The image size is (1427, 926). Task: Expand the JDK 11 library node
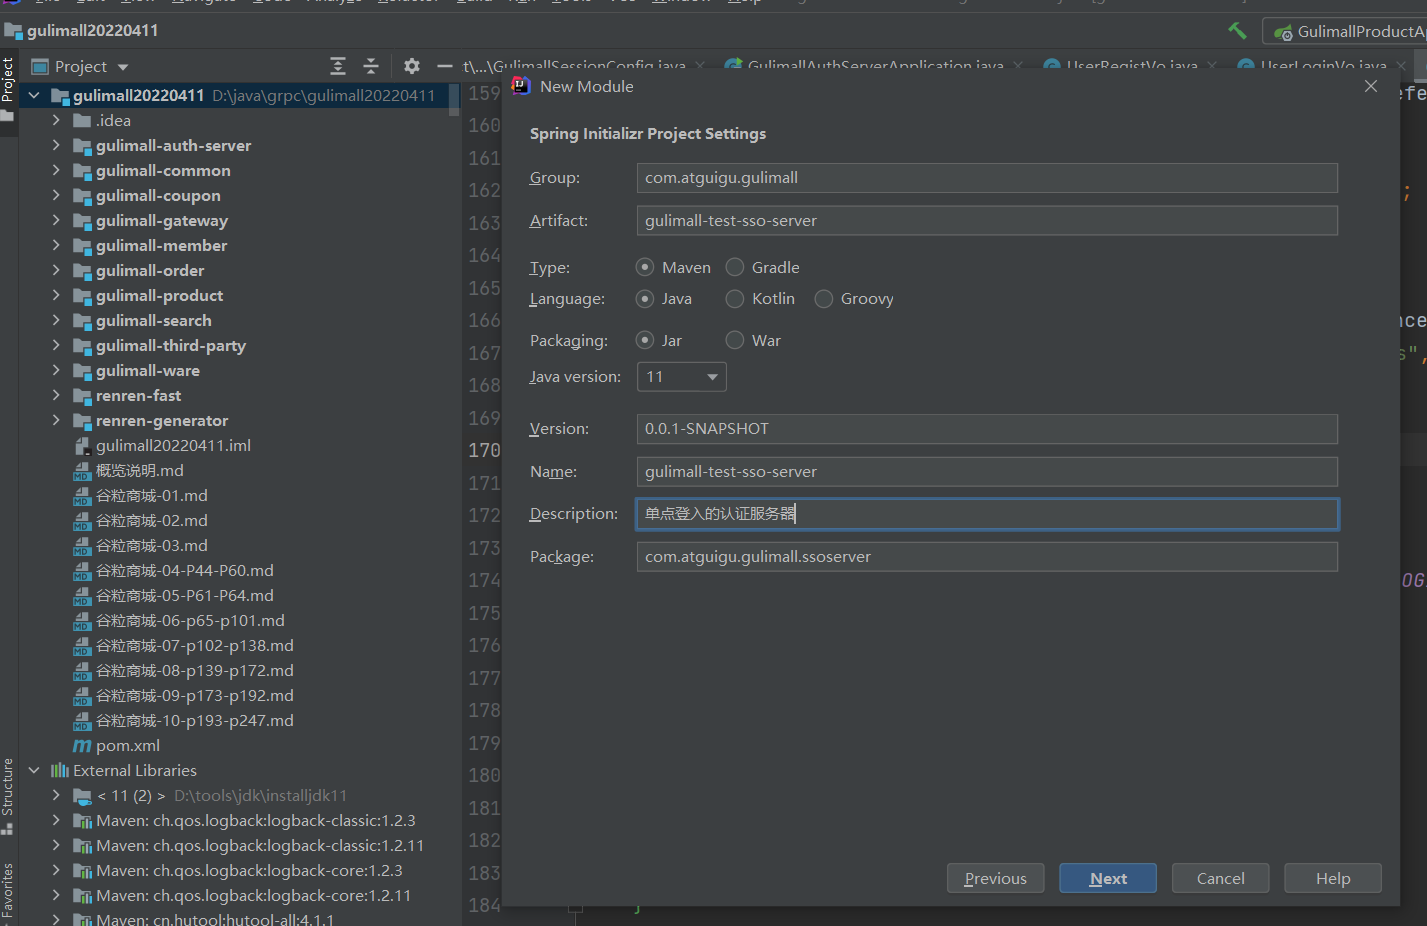pos(56,796)
